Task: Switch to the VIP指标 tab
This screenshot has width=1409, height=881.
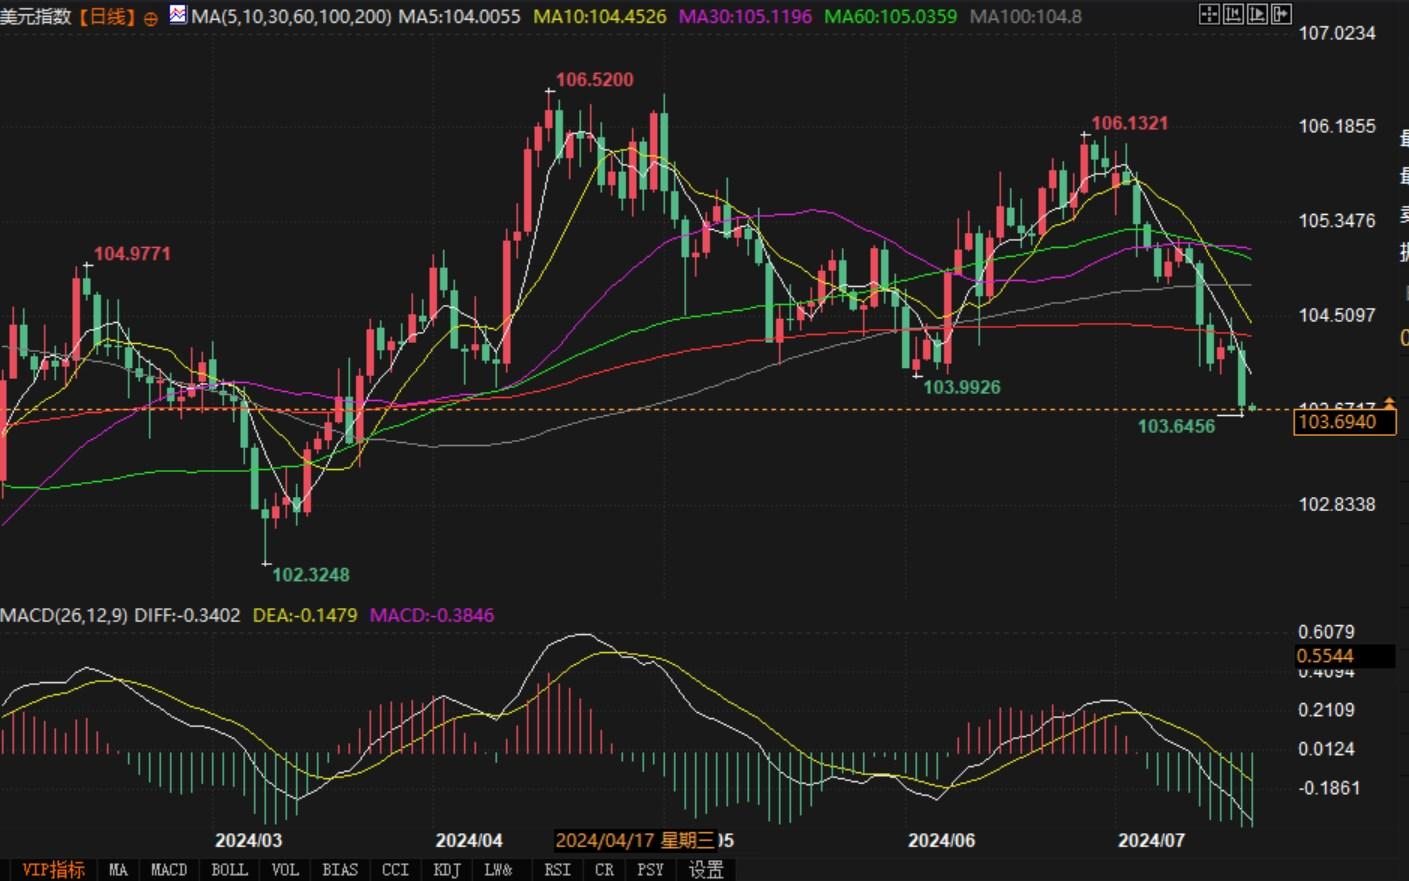Action: (53, 870)
